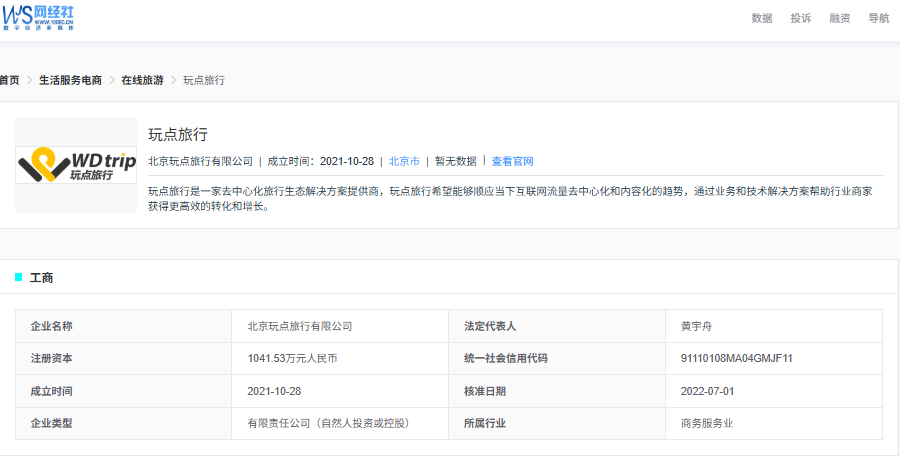Open 在线旅游 breadcrumb link
This screenshot has width=900, height=456.
142,80
